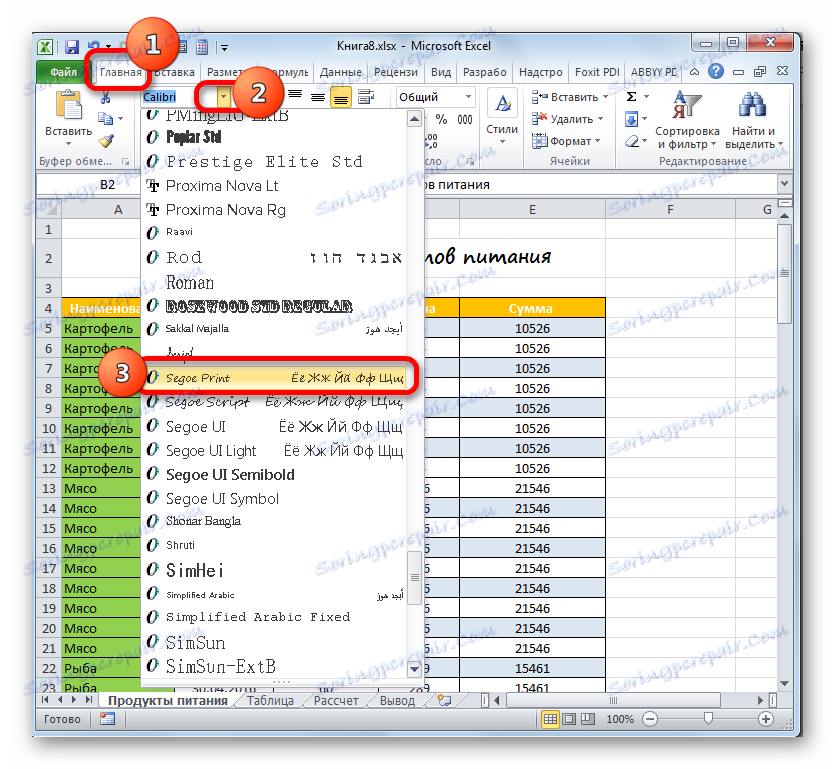Click the font name input box Calibri
The image size is (835, 769).
click(x=180, y=97)
